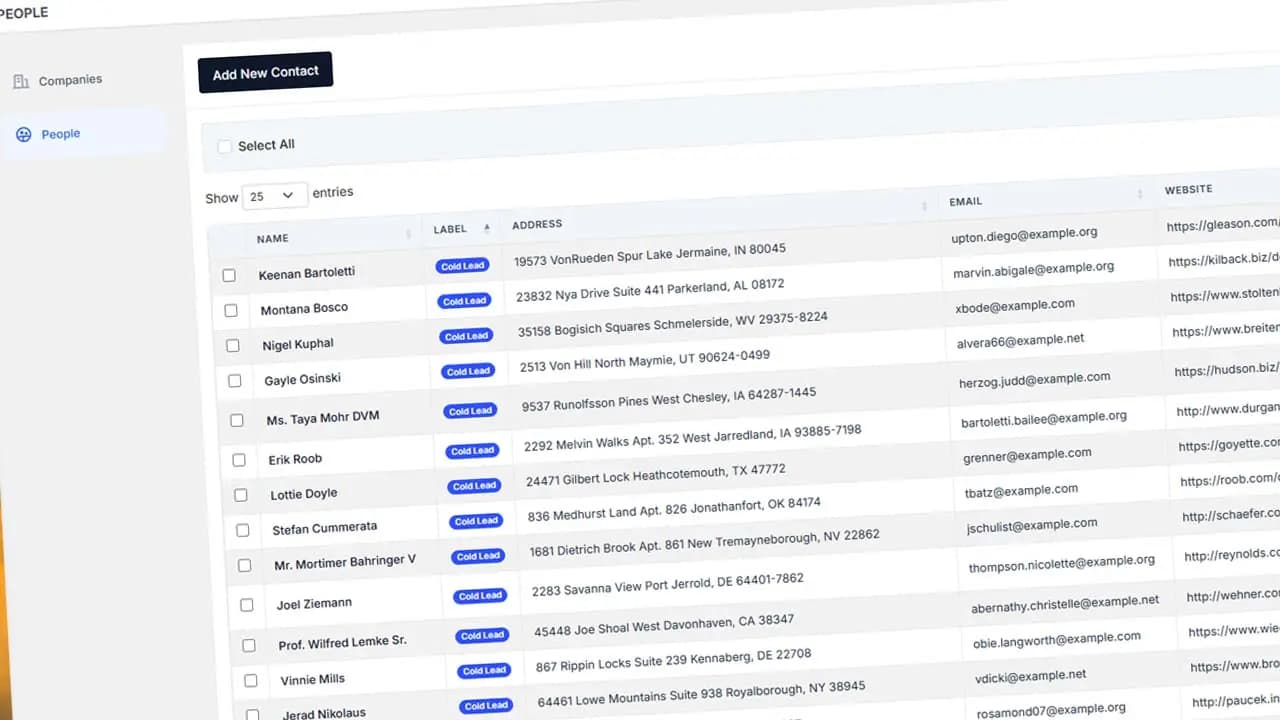This screenshot has height=720, width=1280.
Task: Select 25 in the entries combo box
Action: coord(273,195)
